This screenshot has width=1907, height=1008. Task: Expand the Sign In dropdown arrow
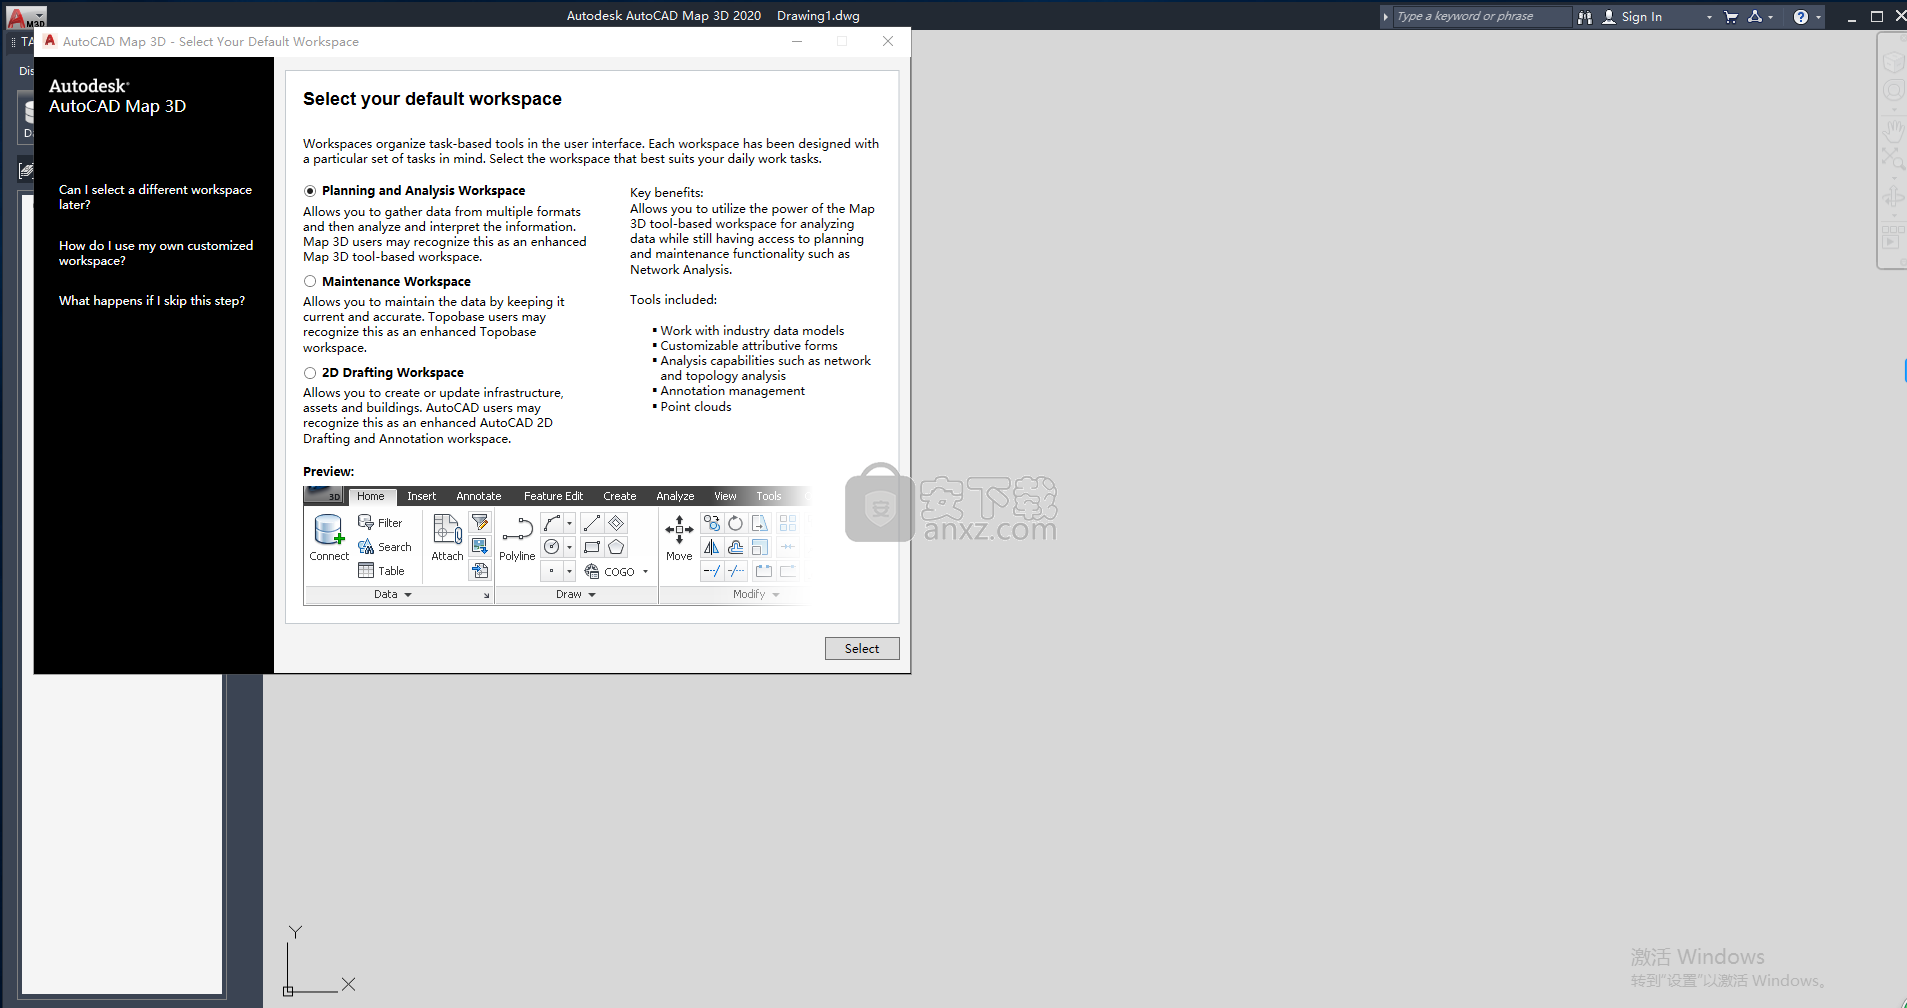coord(1709,17)
